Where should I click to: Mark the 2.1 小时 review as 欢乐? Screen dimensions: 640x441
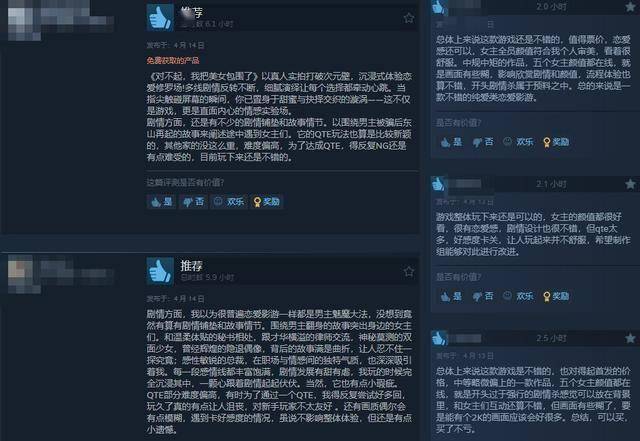click(518, 296)
